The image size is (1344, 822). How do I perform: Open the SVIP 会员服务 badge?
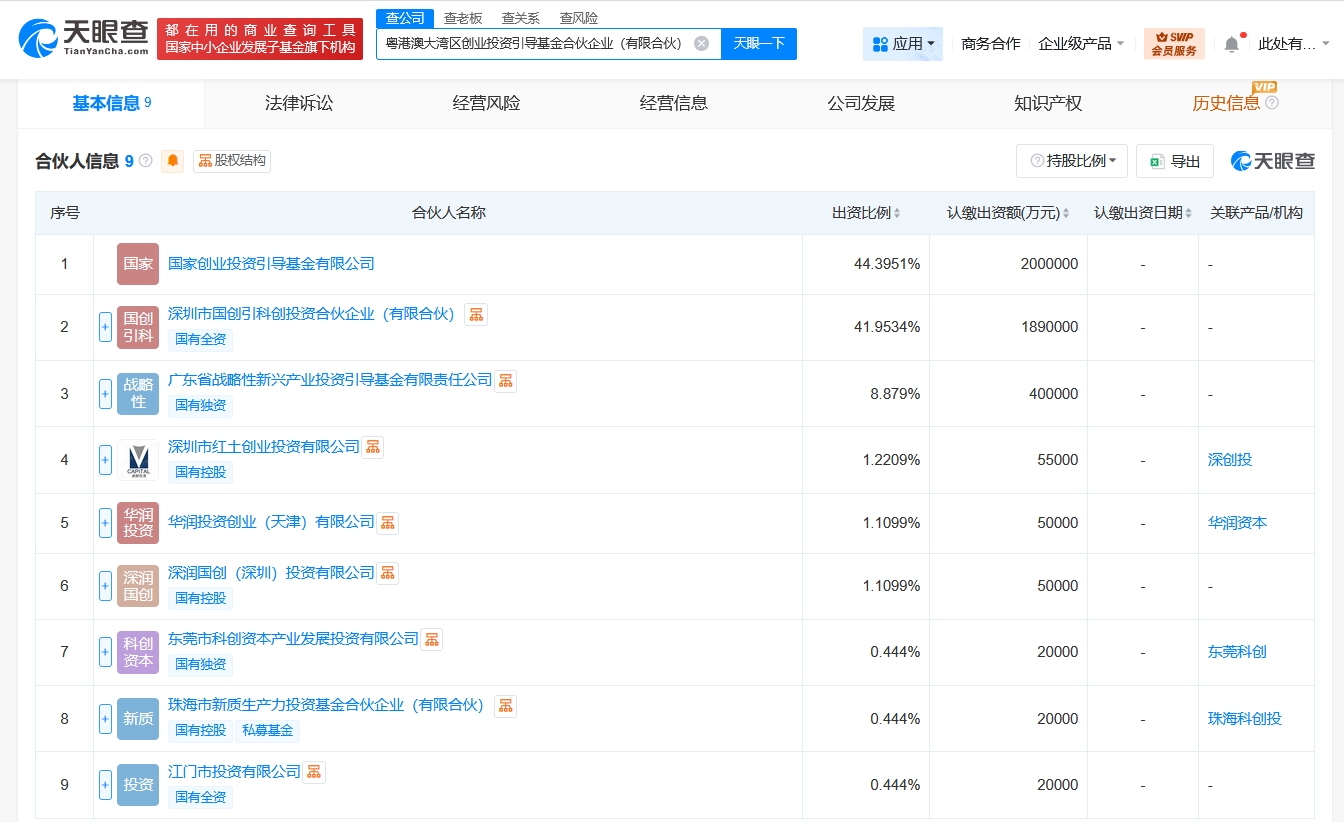point(1174,44)
